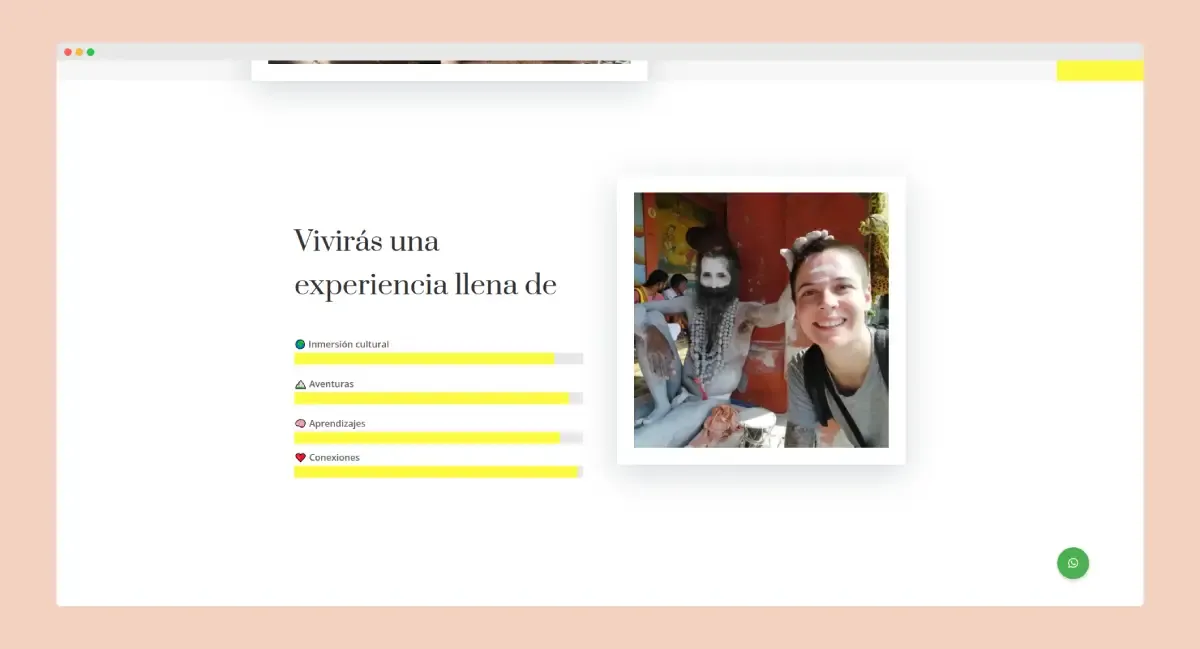Screen dimensions: 1200x649
Task: Click the Aprendizajes label text
Action: click(x=337, y=423)
